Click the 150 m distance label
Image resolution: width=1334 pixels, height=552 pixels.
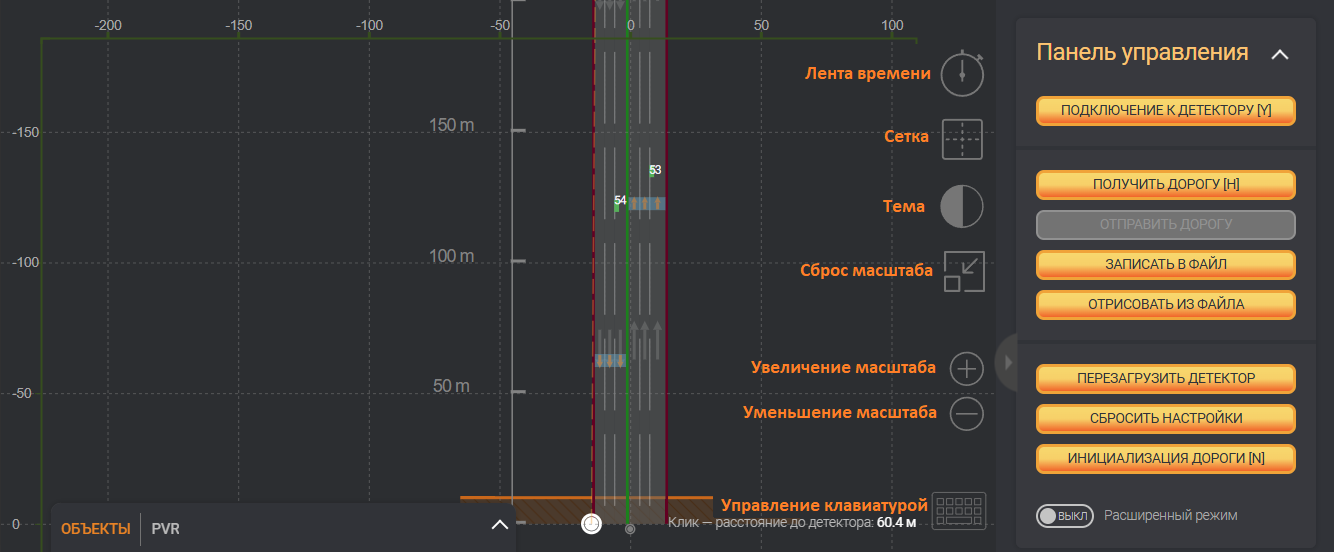pos(452,125)
